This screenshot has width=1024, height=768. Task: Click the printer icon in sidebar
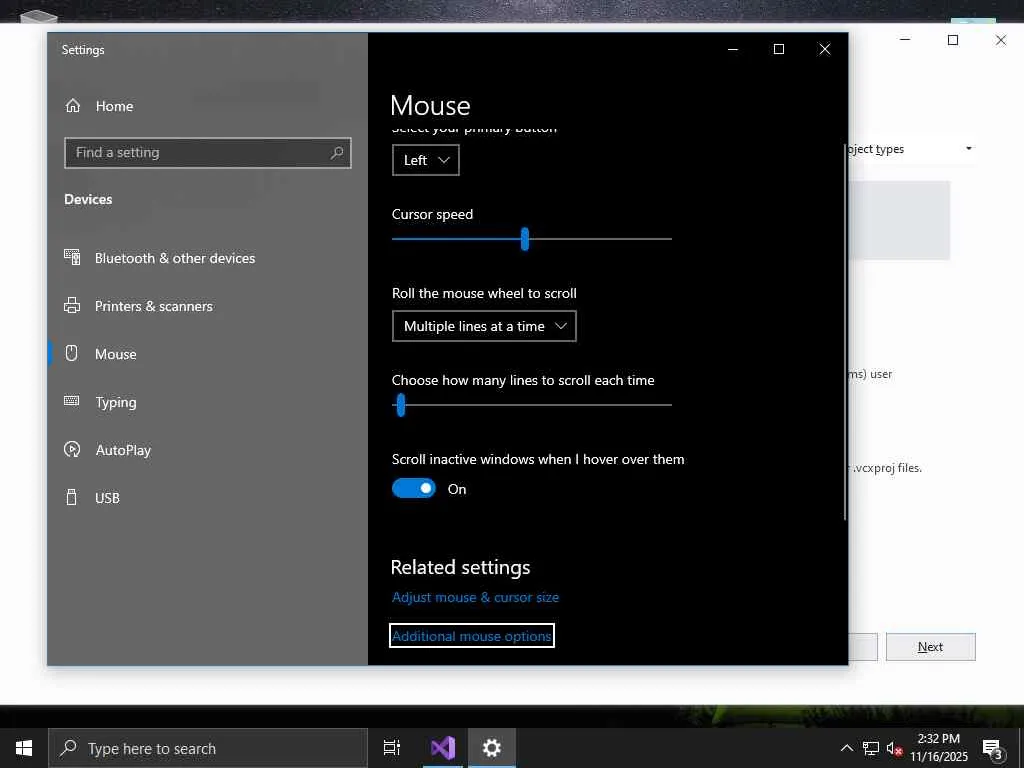pos(72,305)
